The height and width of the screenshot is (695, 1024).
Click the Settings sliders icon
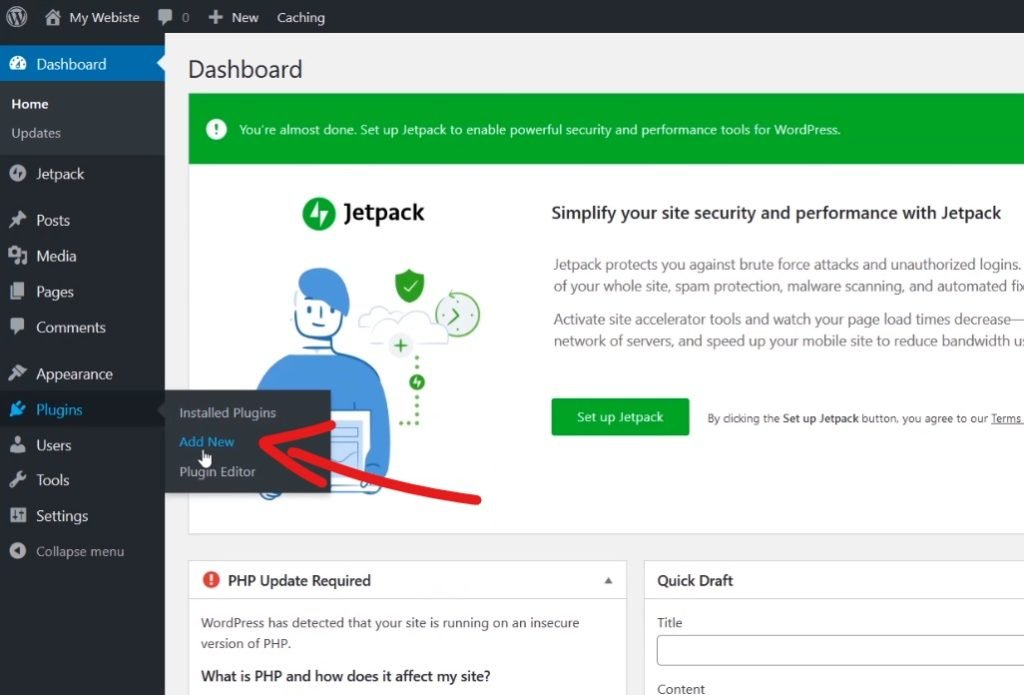18,515
